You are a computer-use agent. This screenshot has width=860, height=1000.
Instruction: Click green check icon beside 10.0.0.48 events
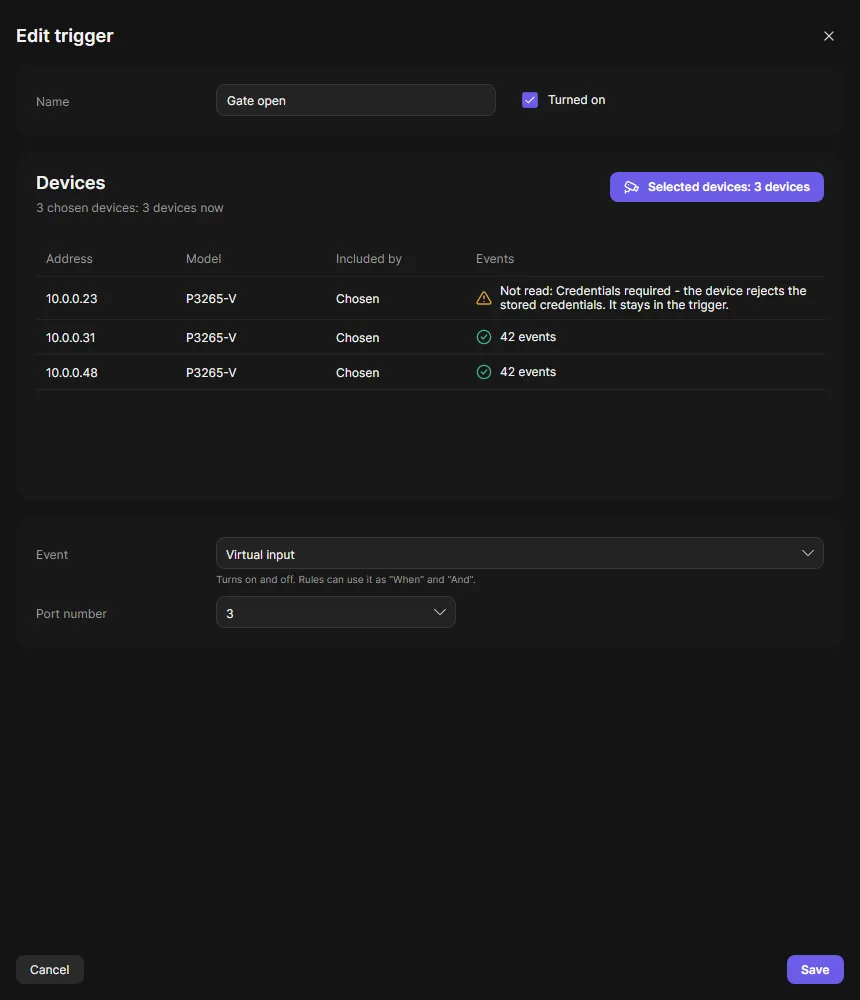click(484, 372)
